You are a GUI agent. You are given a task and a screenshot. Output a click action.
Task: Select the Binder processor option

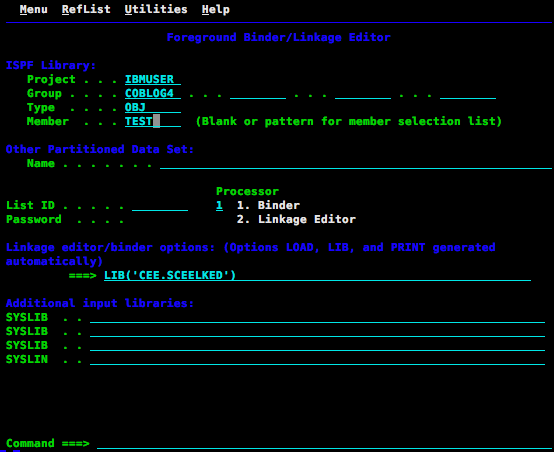click(268, 205)
